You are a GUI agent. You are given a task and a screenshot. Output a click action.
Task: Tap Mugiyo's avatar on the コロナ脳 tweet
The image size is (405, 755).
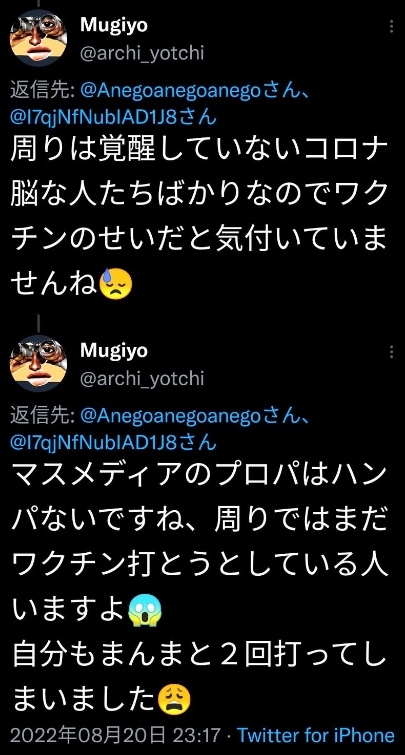click(39, 38)
